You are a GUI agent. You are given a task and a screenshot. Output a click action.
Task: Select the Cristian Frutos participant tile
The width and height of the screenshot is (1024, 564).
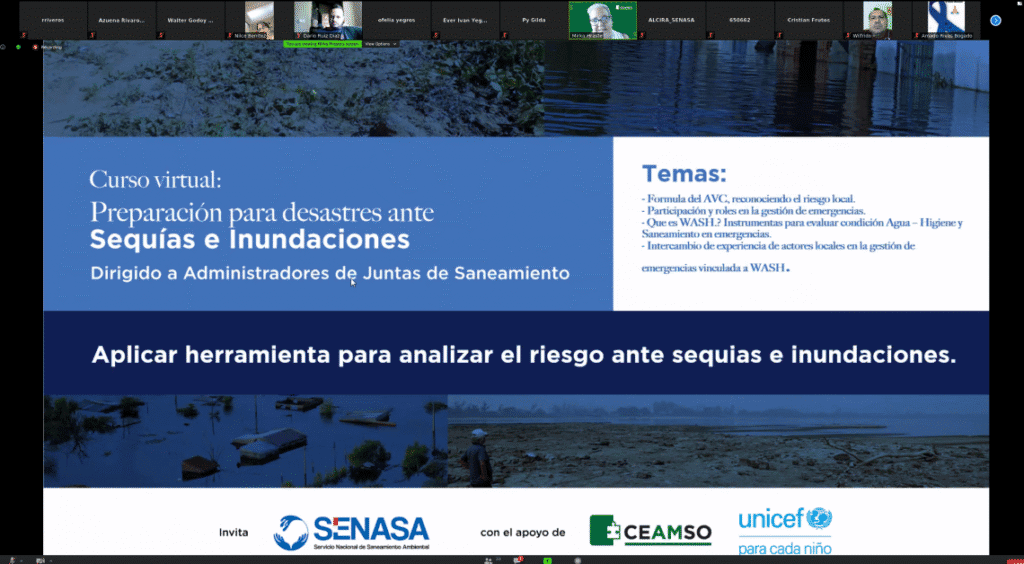coord(807,20)
